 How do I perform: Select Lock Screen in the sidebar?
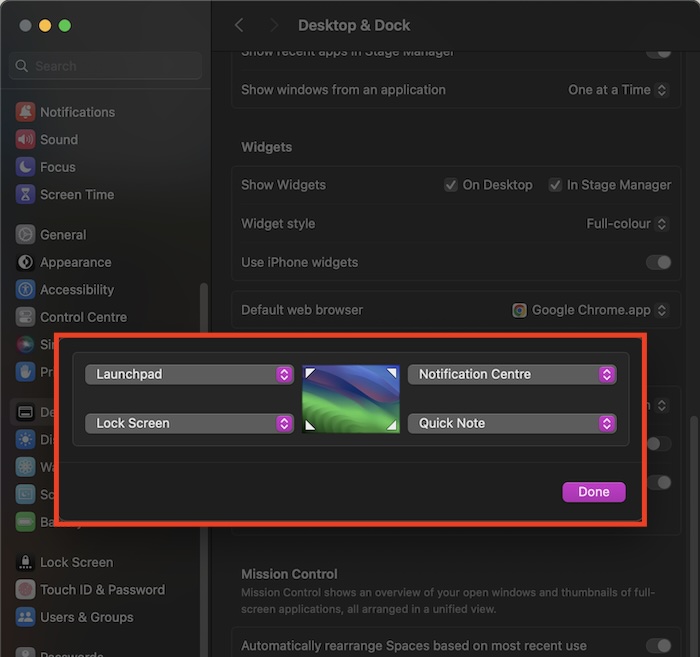point(76,562)
